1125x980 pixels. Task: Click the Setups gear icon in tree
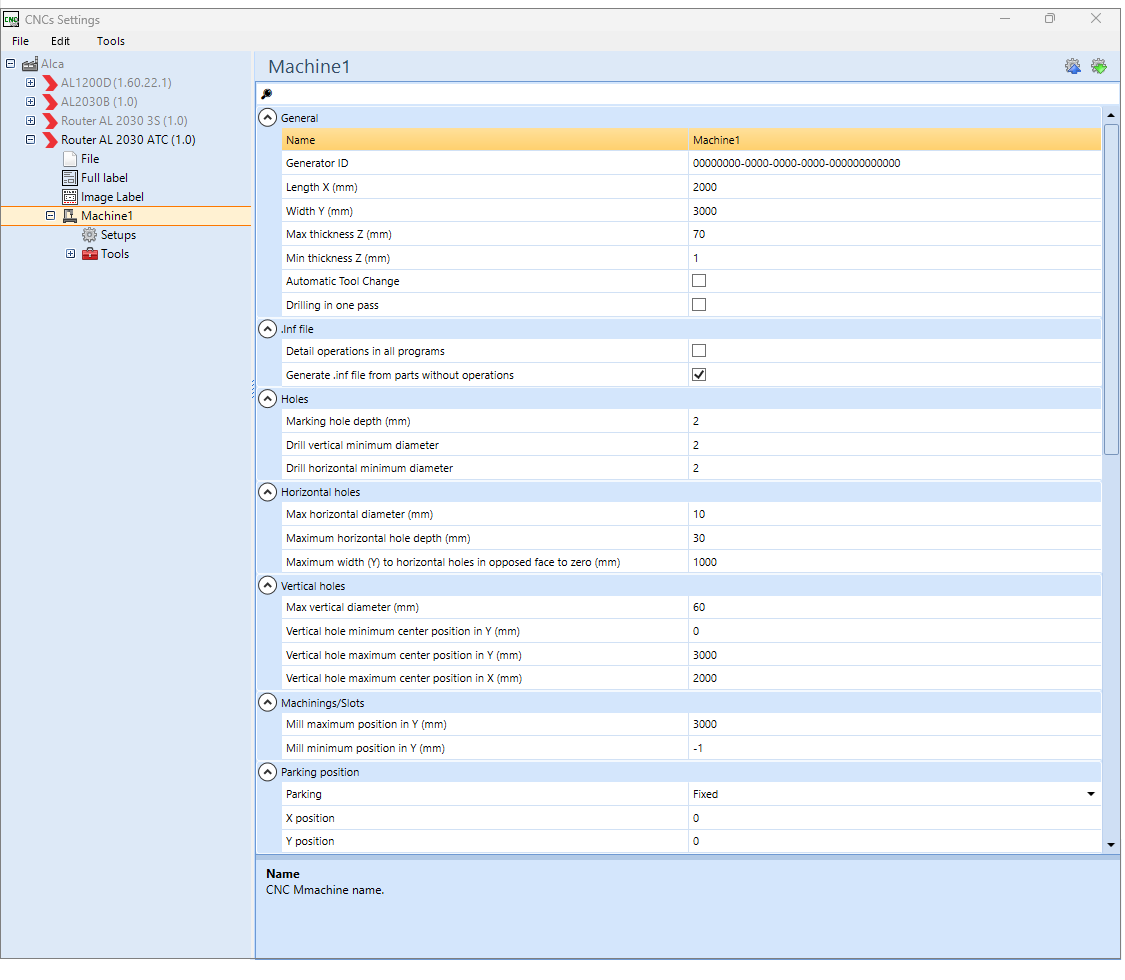tap(89, 235)
